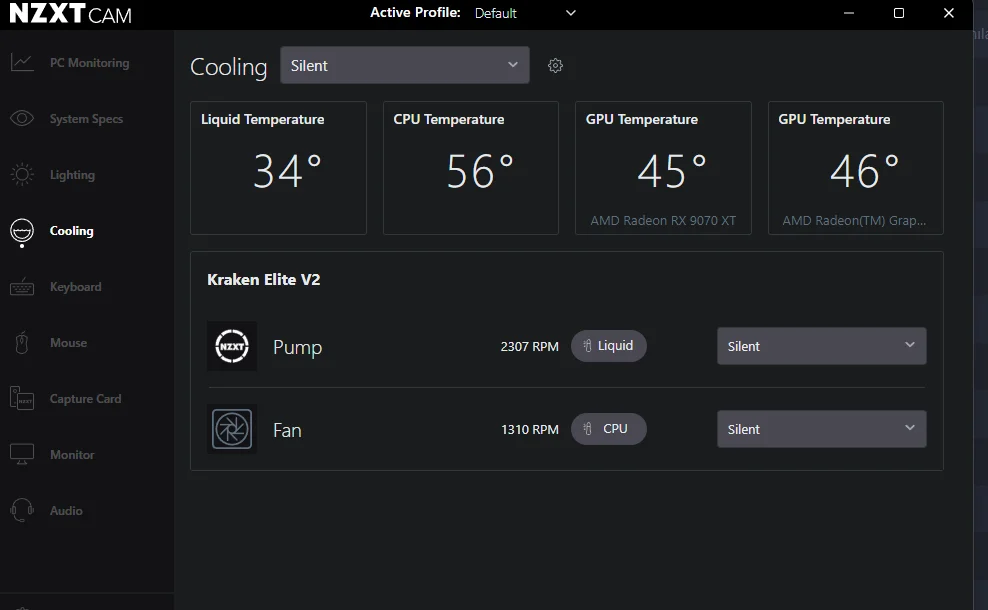This screenshot has height=610, width=988.
Task: Click the System Specs eye icon
Action: click(22, 118)
